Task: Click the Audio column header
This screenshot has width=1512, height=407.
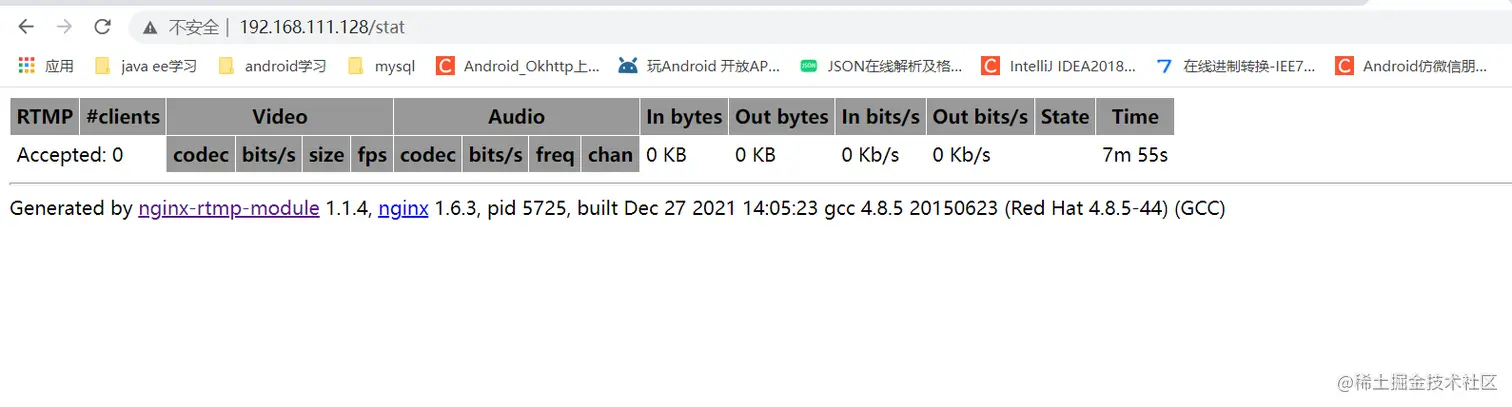Action: point(516,117)
